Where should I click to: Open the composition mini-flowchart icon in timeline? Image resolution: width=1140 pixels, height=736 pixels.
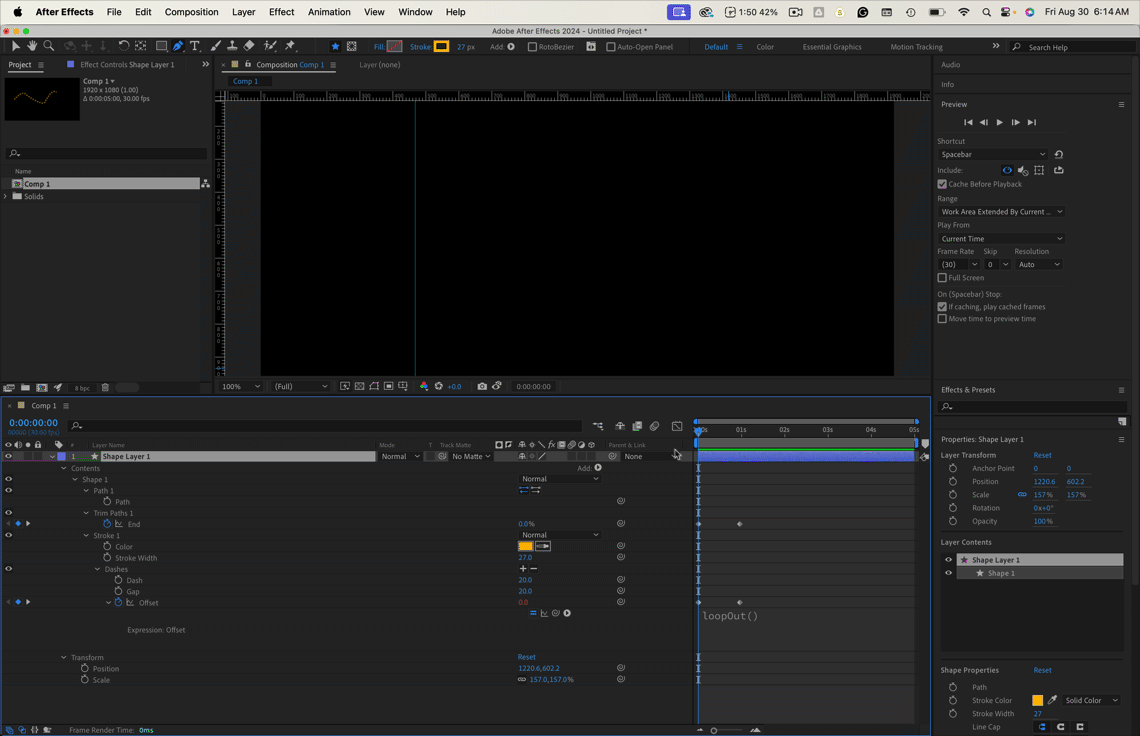click(x=598, y=426)
